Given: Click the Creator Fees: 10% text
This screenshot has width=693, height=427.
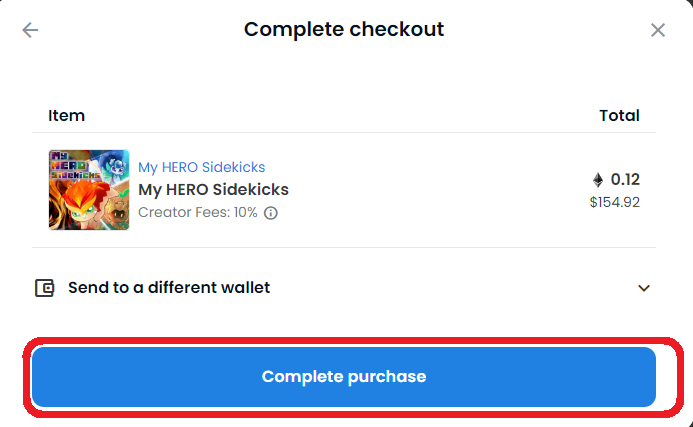Looking at the screenshot, I should (198, 212).
